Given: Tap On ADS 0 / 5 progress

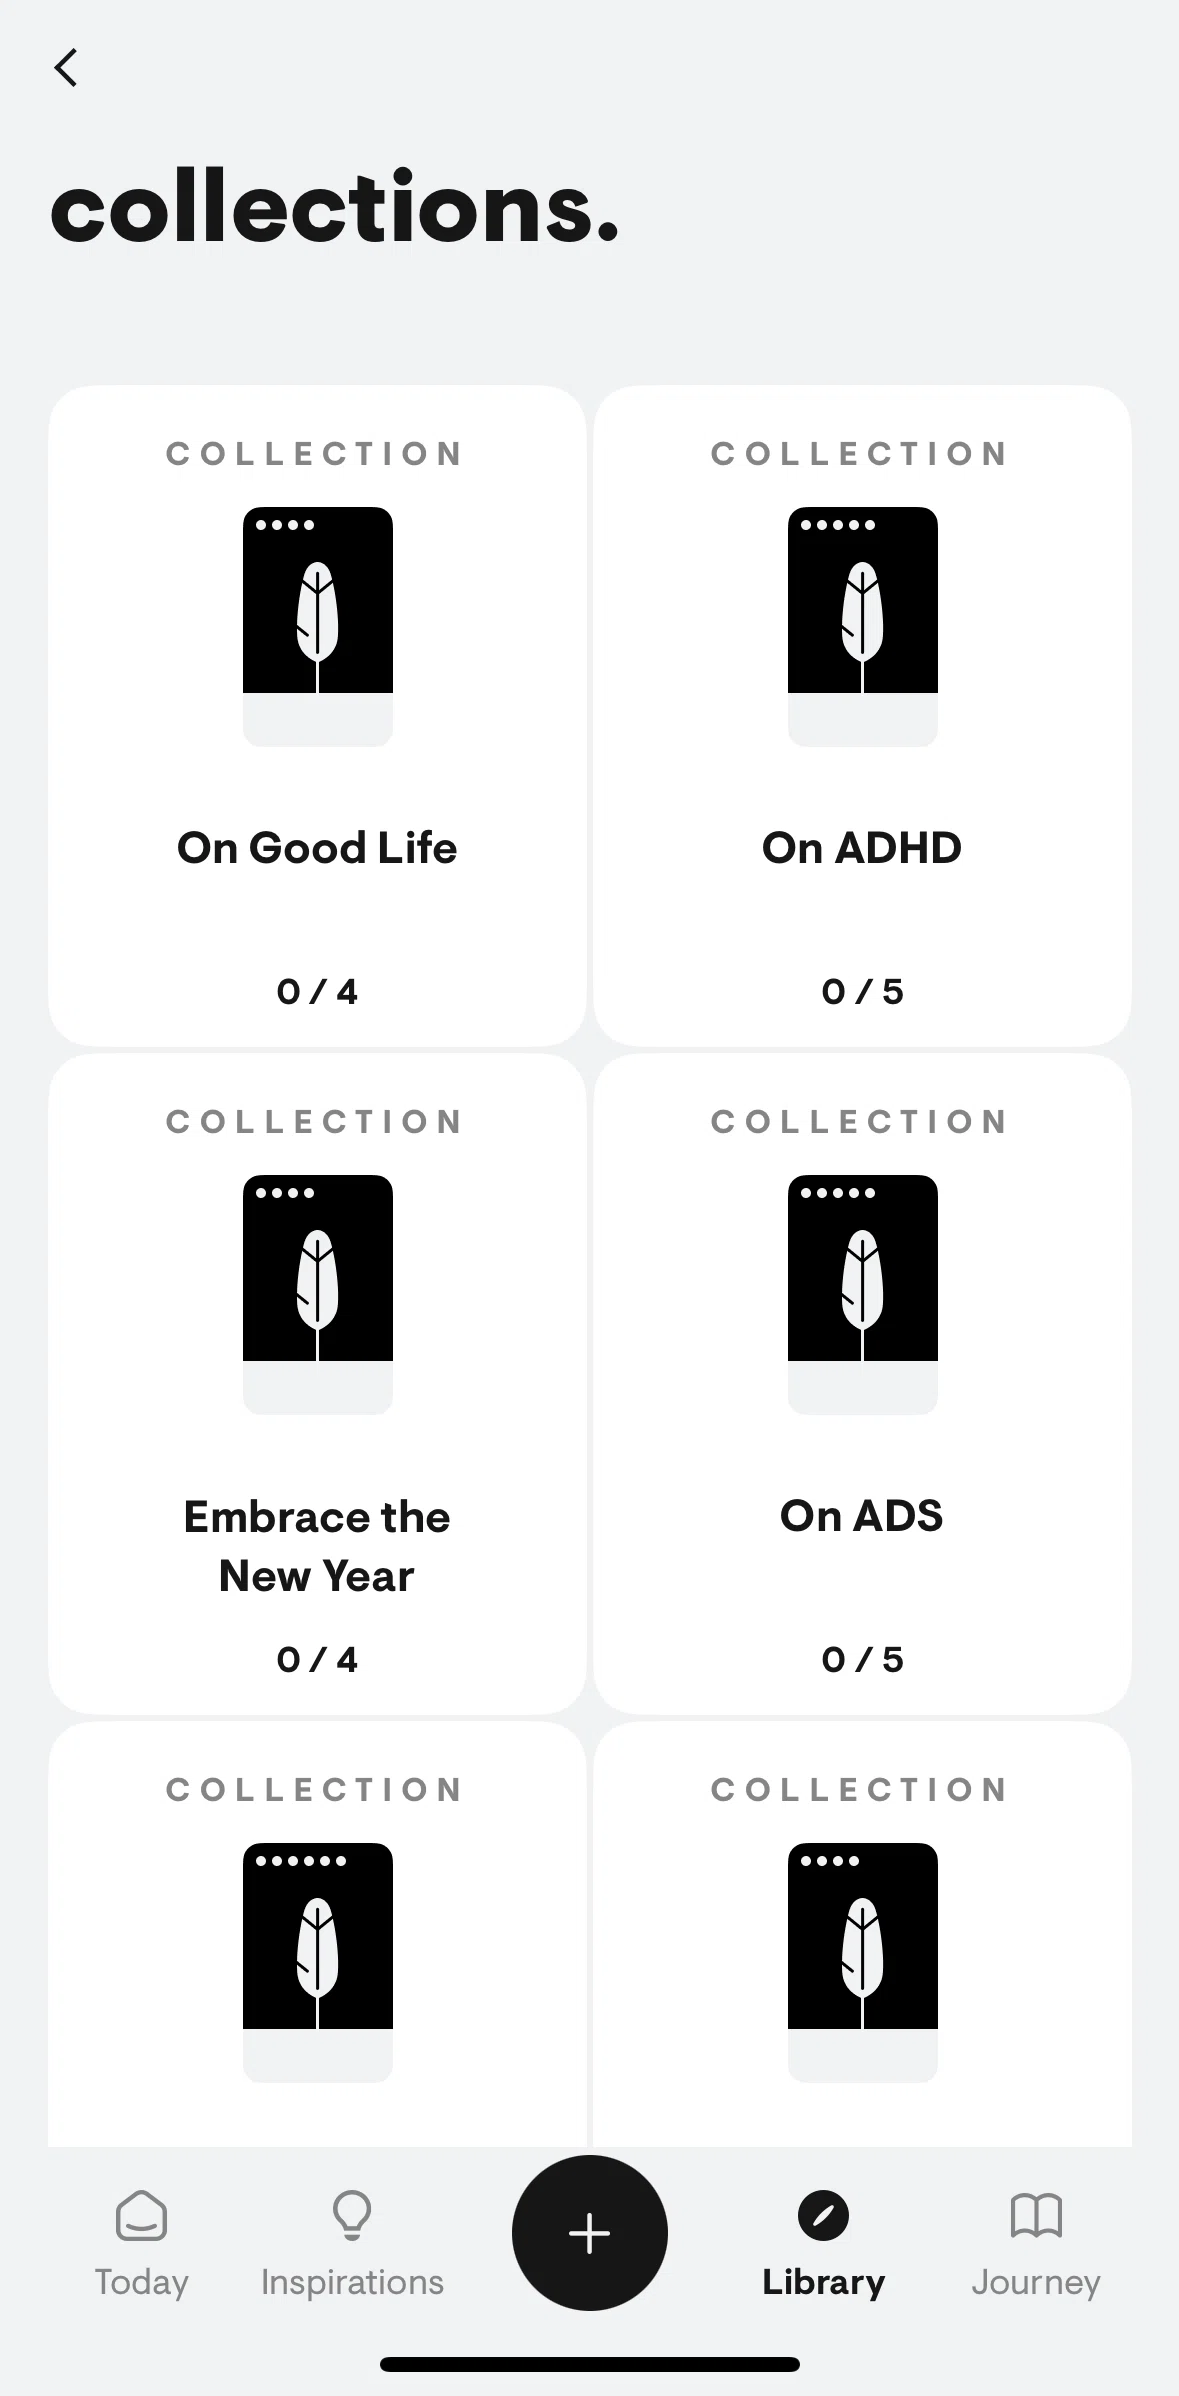Looking at the screenshot, I should [862, 1659].
